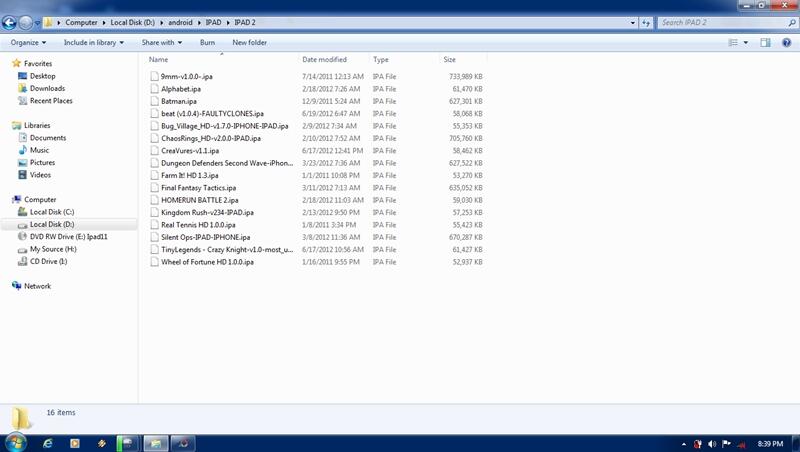Open CD Drive (I:)

[x=48, y=261]
